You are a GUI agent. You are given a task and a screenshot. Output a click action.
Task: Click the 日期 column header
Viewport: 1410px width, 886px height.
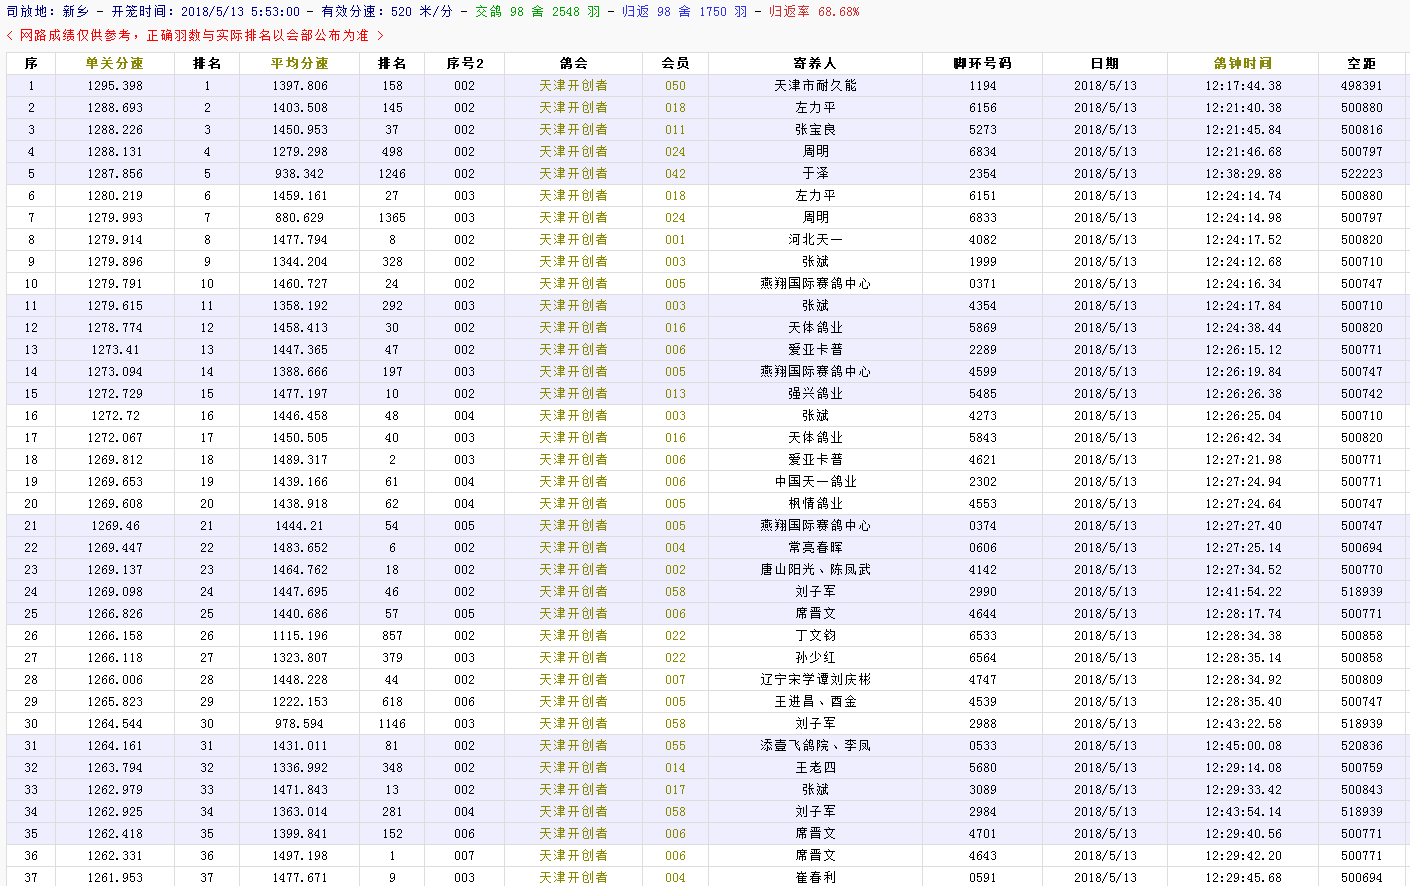tap(1105, 63)
